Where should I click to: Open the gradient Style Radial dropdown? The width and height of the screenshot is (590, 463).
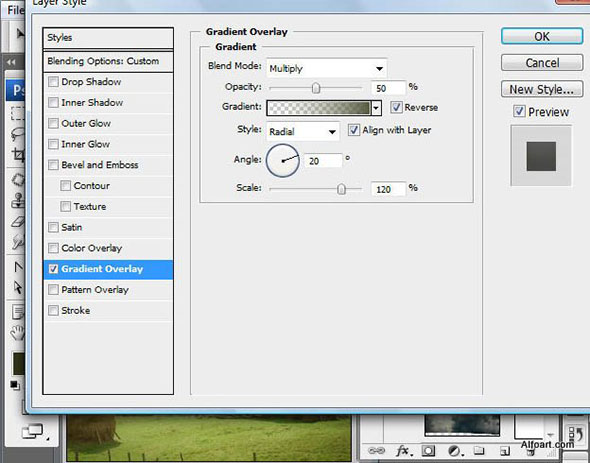coord(303,132)
